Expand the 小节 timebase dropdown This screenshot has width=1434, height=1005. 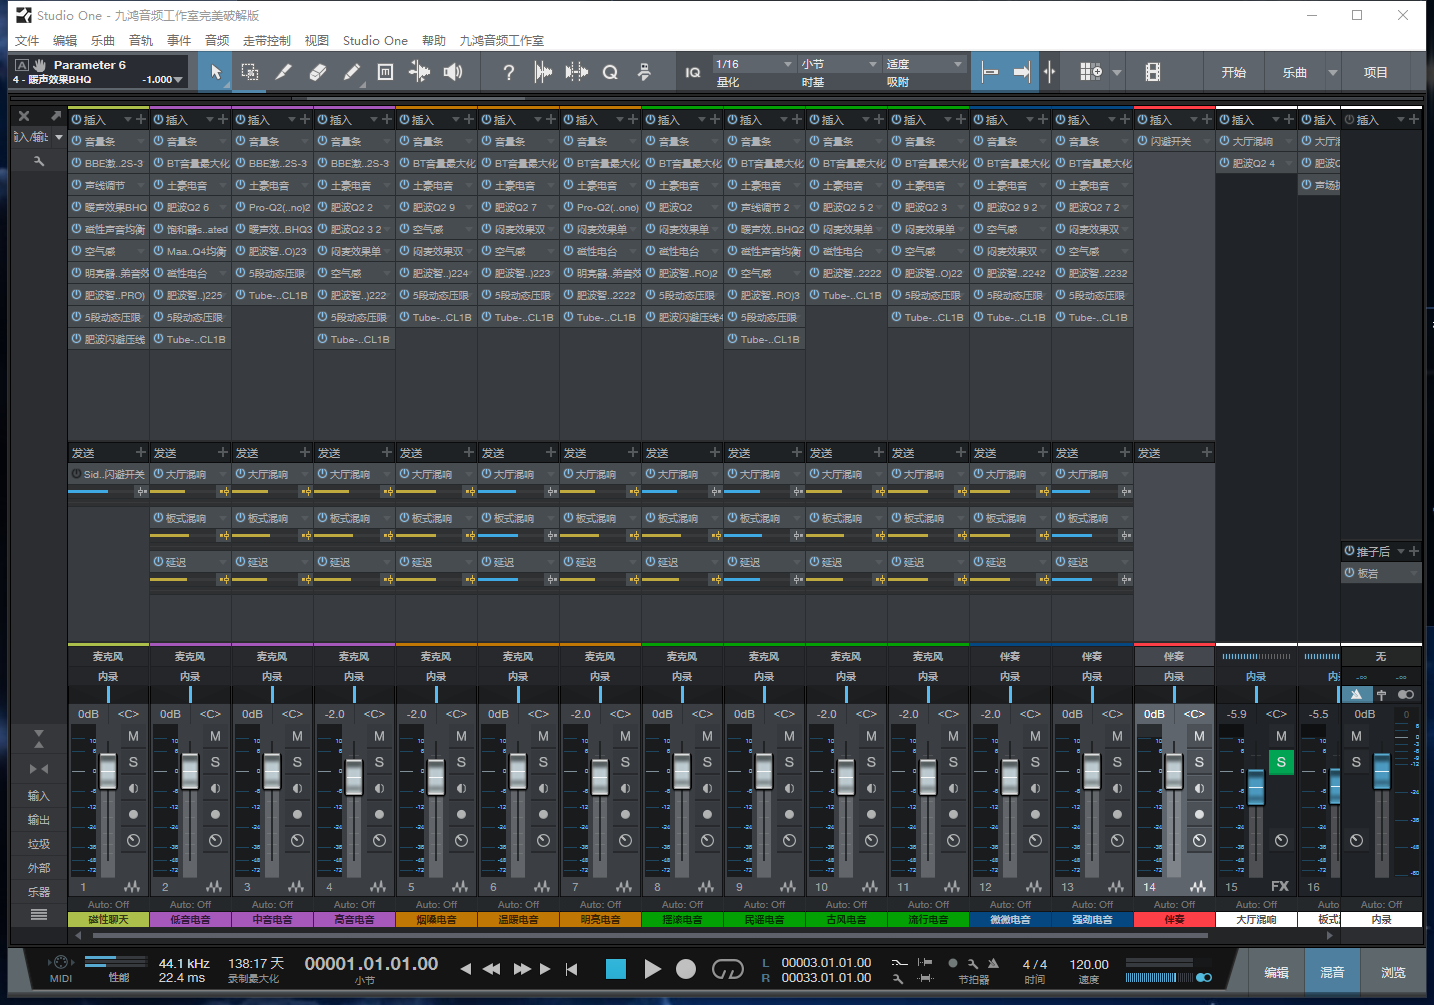[838, 64]
